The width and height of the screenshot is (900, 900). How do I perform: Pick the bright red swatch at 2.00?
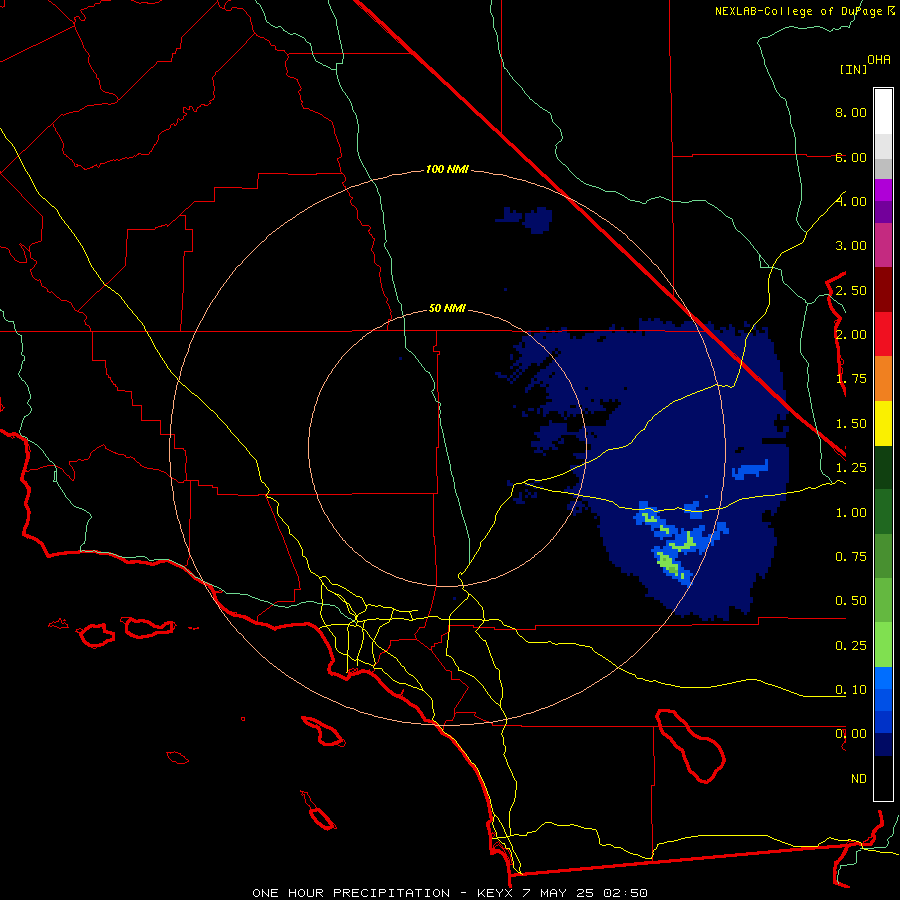point(883,334)
